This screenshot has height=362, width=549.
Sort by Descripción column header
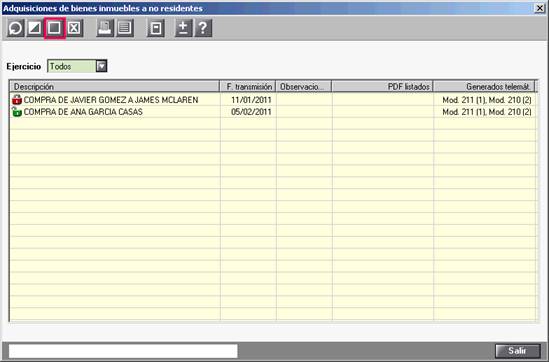tap(114, 87)
